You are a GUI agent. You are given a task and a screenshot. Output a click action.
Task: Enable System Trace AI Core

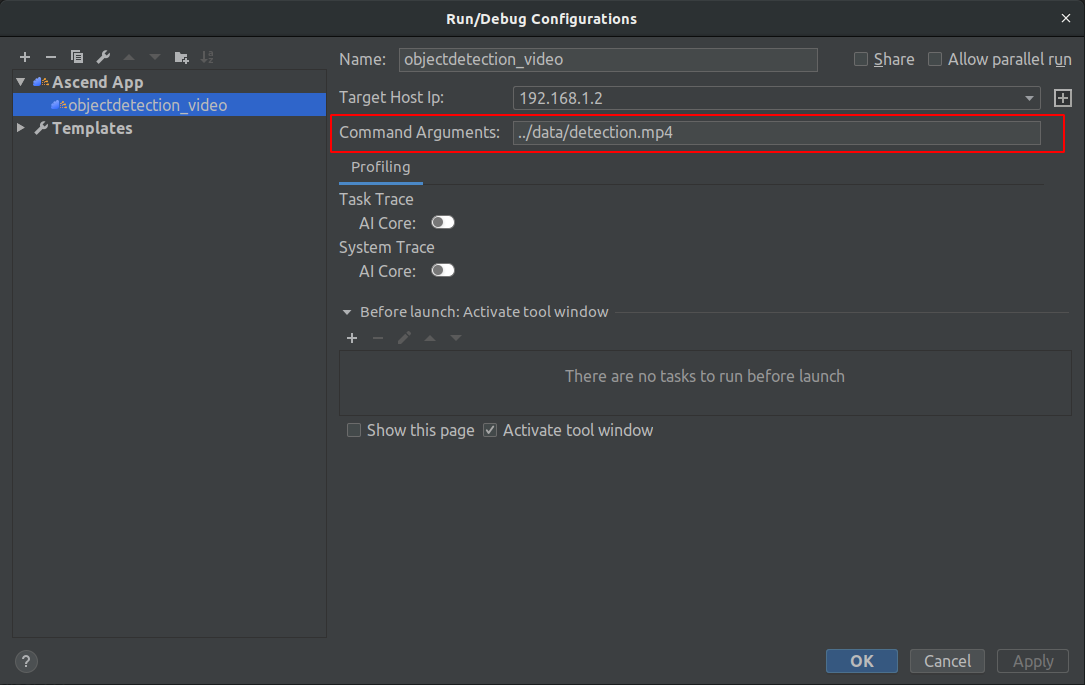click(442, 270)
